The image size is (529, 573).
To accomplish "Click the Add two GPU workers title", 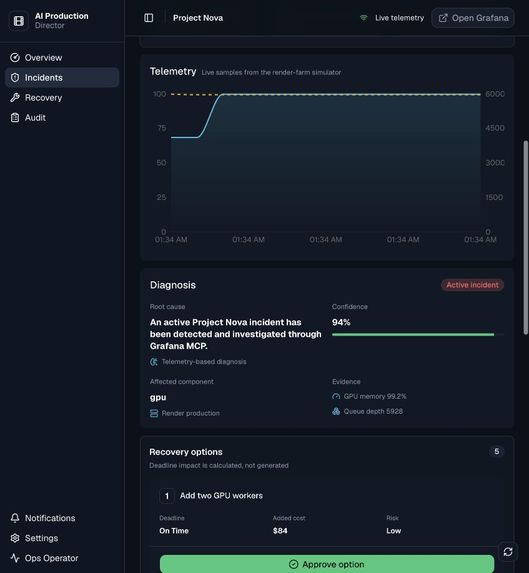I will click(221, 496).
